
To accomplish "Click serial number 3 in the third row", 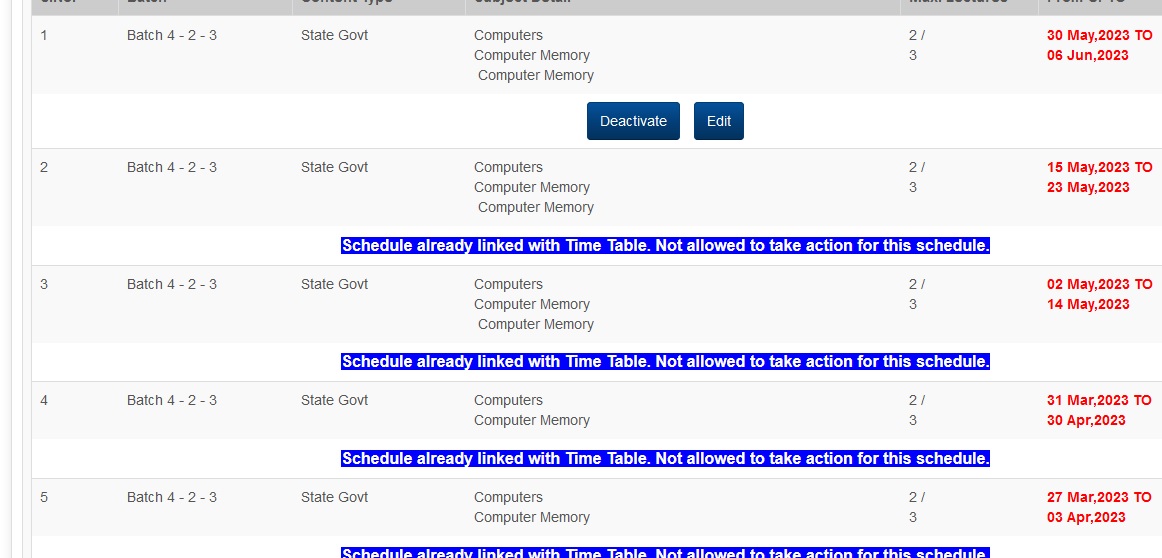I will click(44, 285).
